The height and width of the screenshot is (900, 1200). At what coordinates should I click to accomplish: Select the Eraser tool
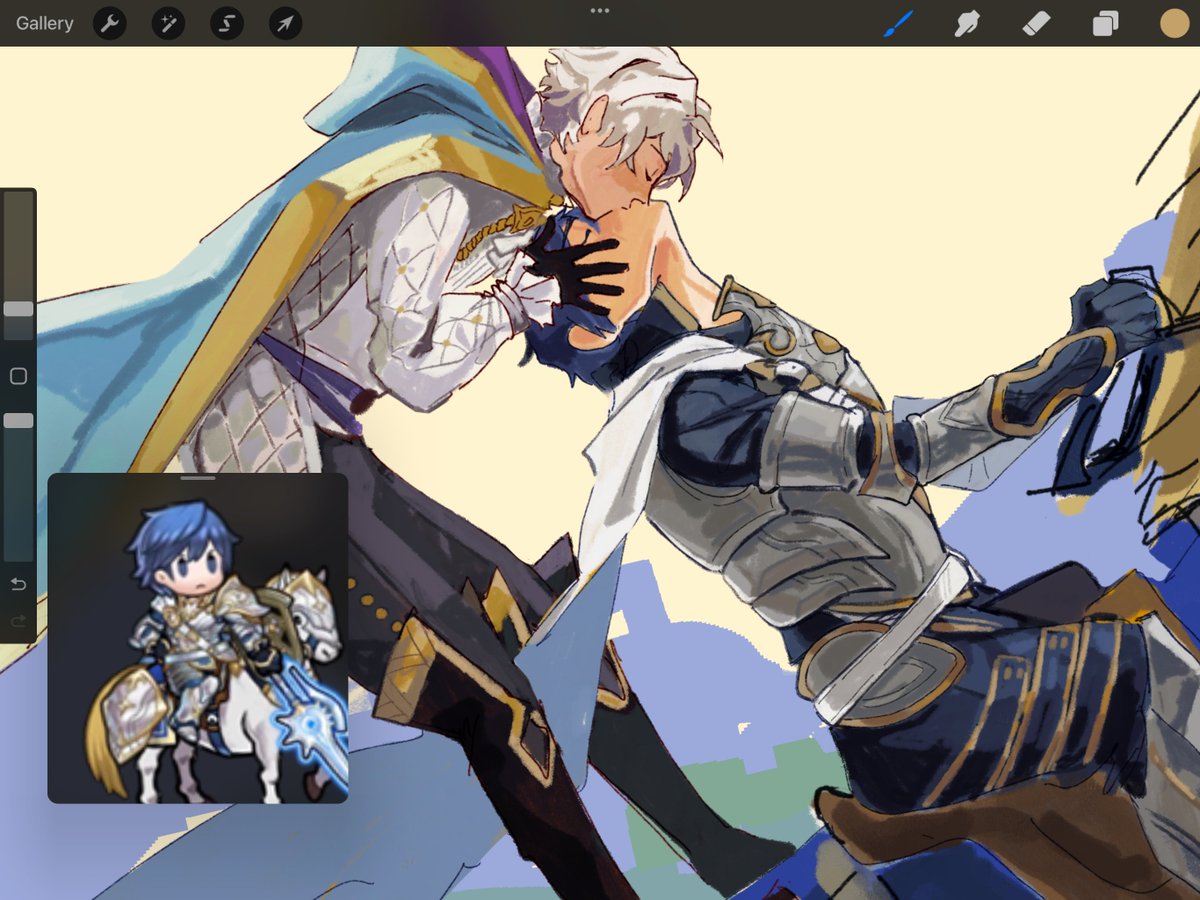1035,23
